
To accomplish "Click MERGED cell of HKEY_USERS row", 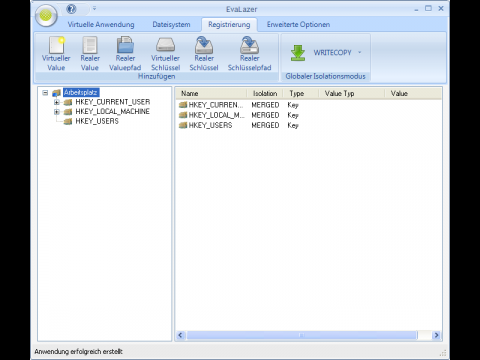I will click(x=265, y=125).
